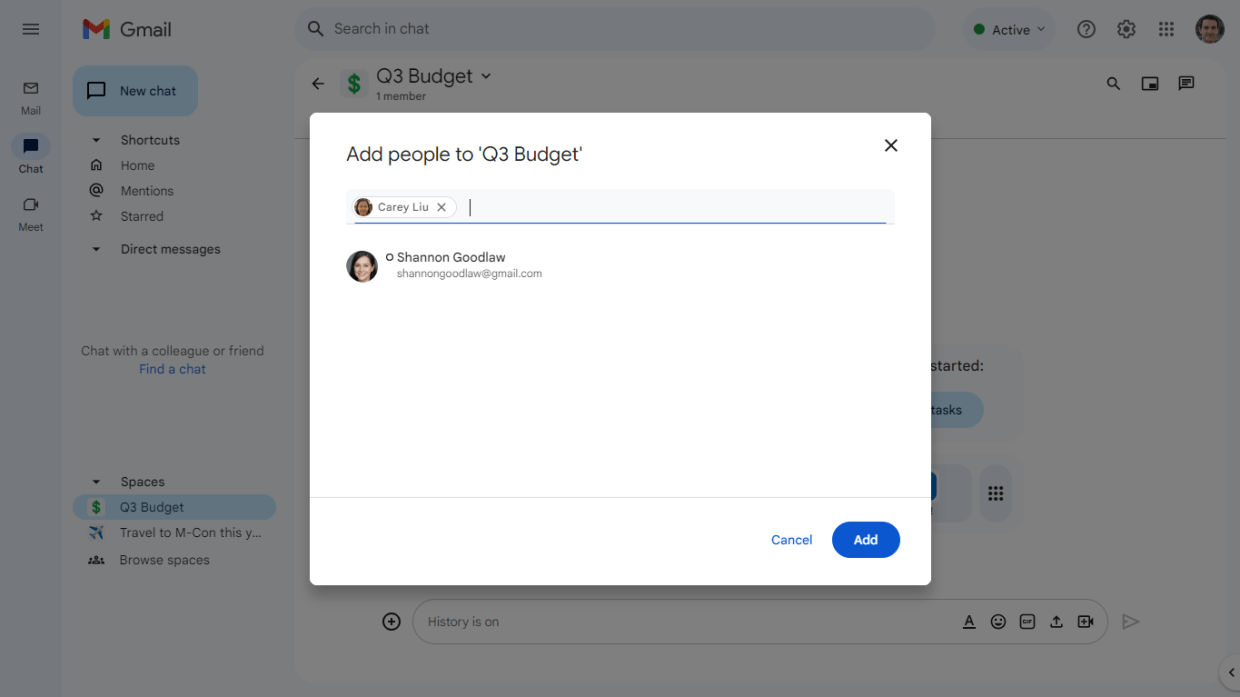Search within the Q3 Budget space

tap(1113, 83)
